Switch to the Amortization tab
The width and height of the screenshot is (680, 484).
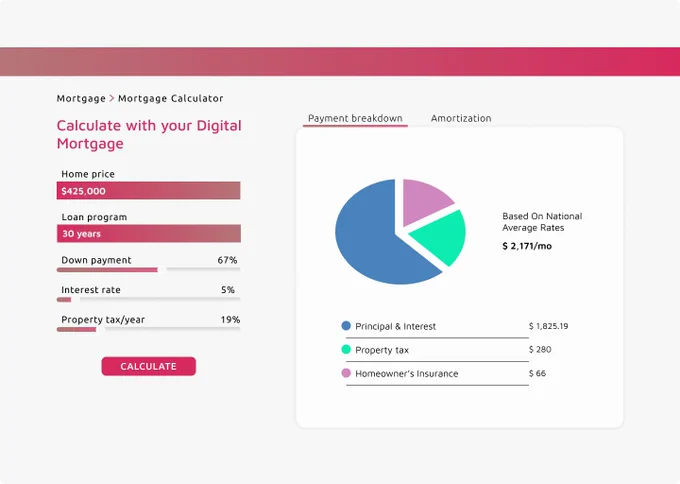click(x=461, y=118)
